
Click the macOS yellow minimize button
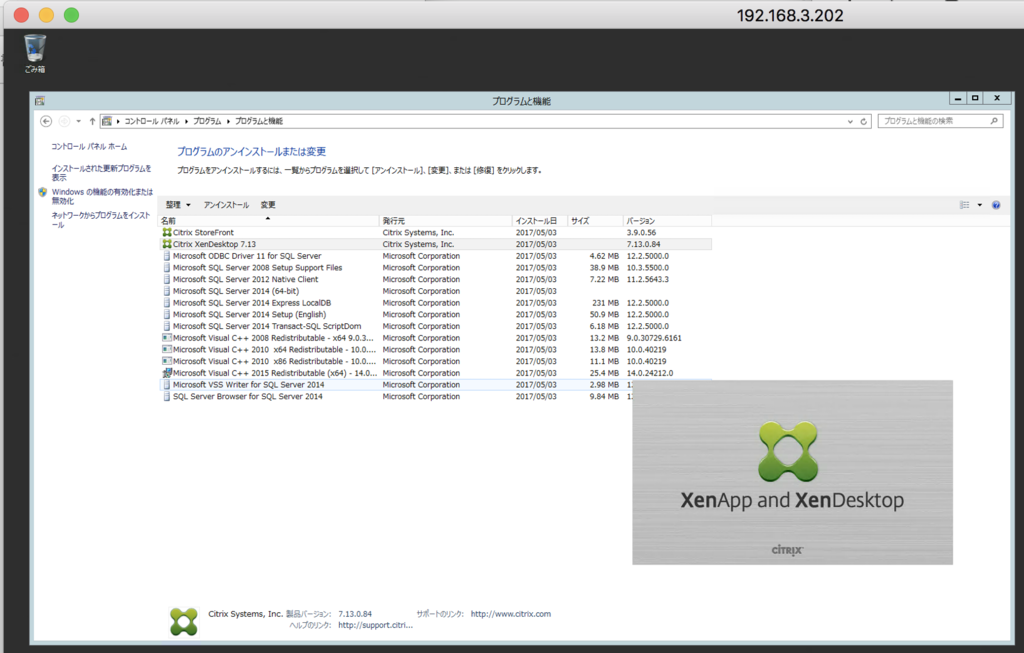46,15
